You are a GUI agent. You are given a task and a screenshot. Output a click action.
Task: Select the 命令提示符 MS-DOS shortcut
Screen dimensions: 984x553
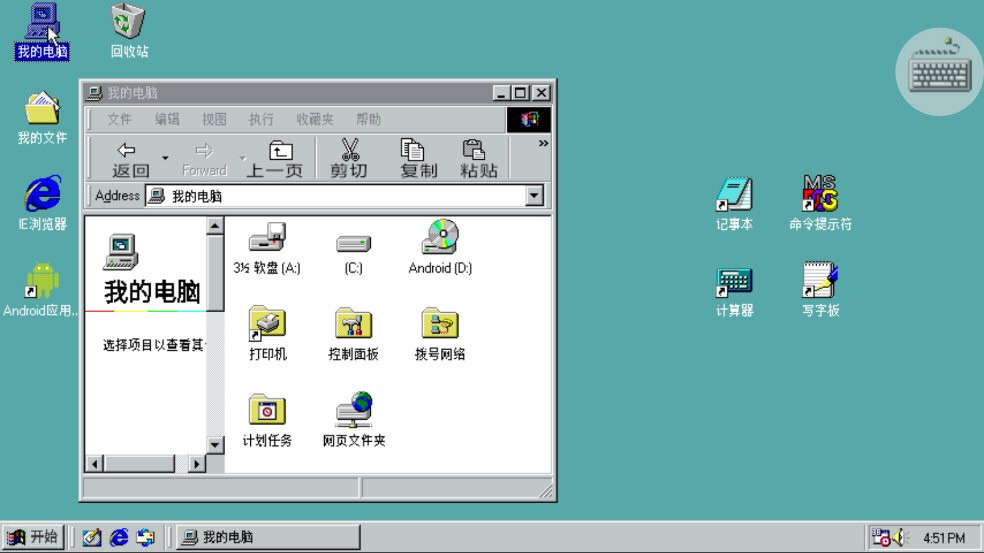820,203
